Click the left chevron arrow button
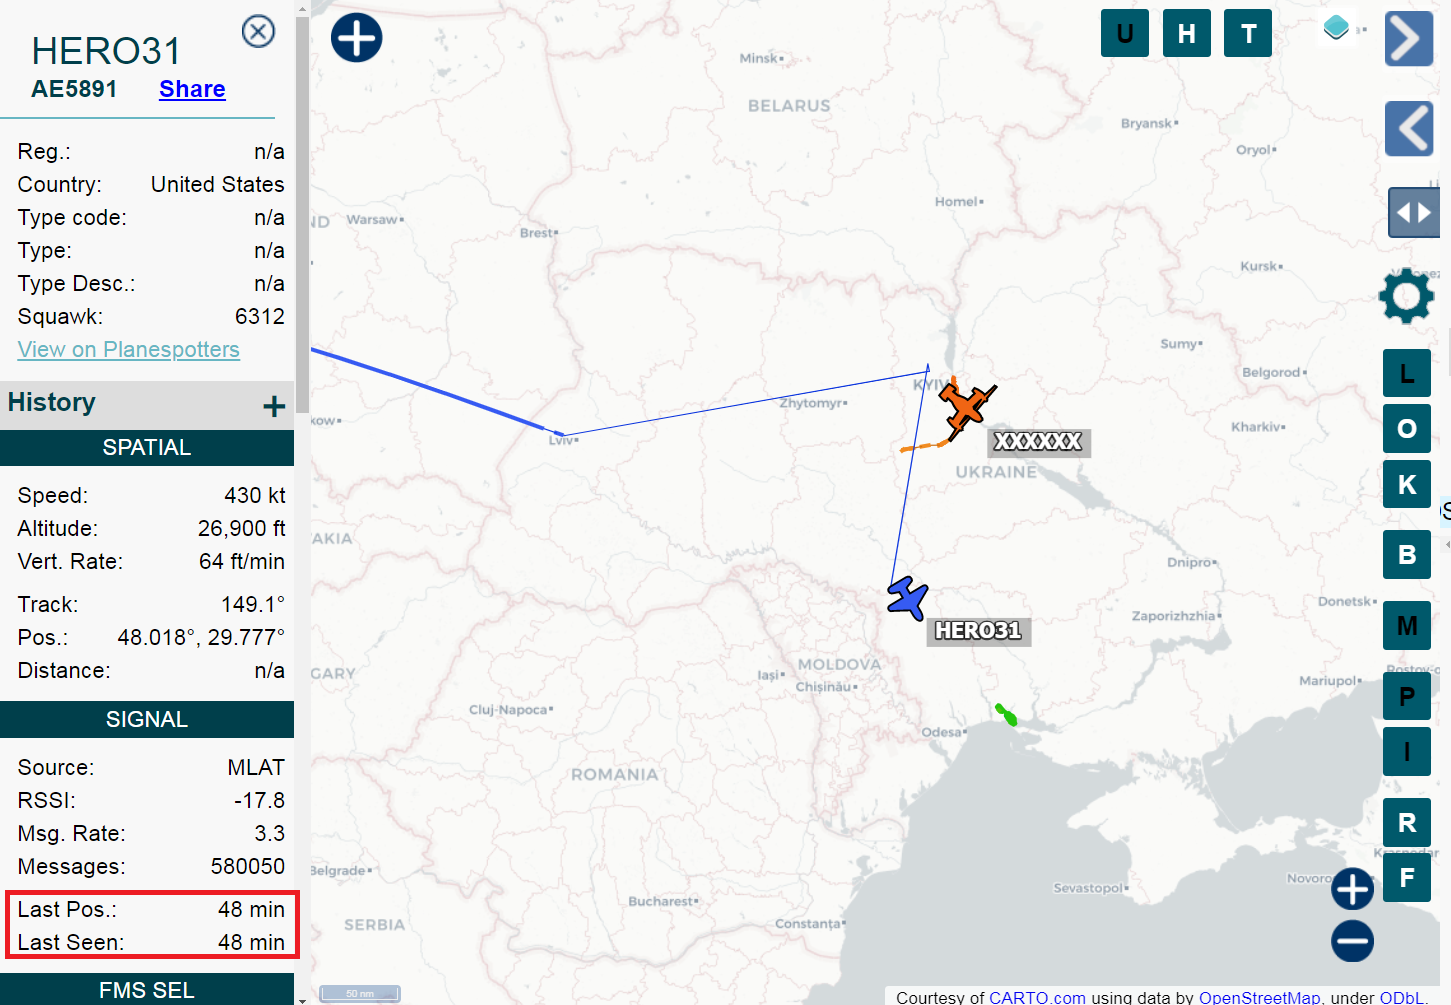 [x=1409, y=128]
